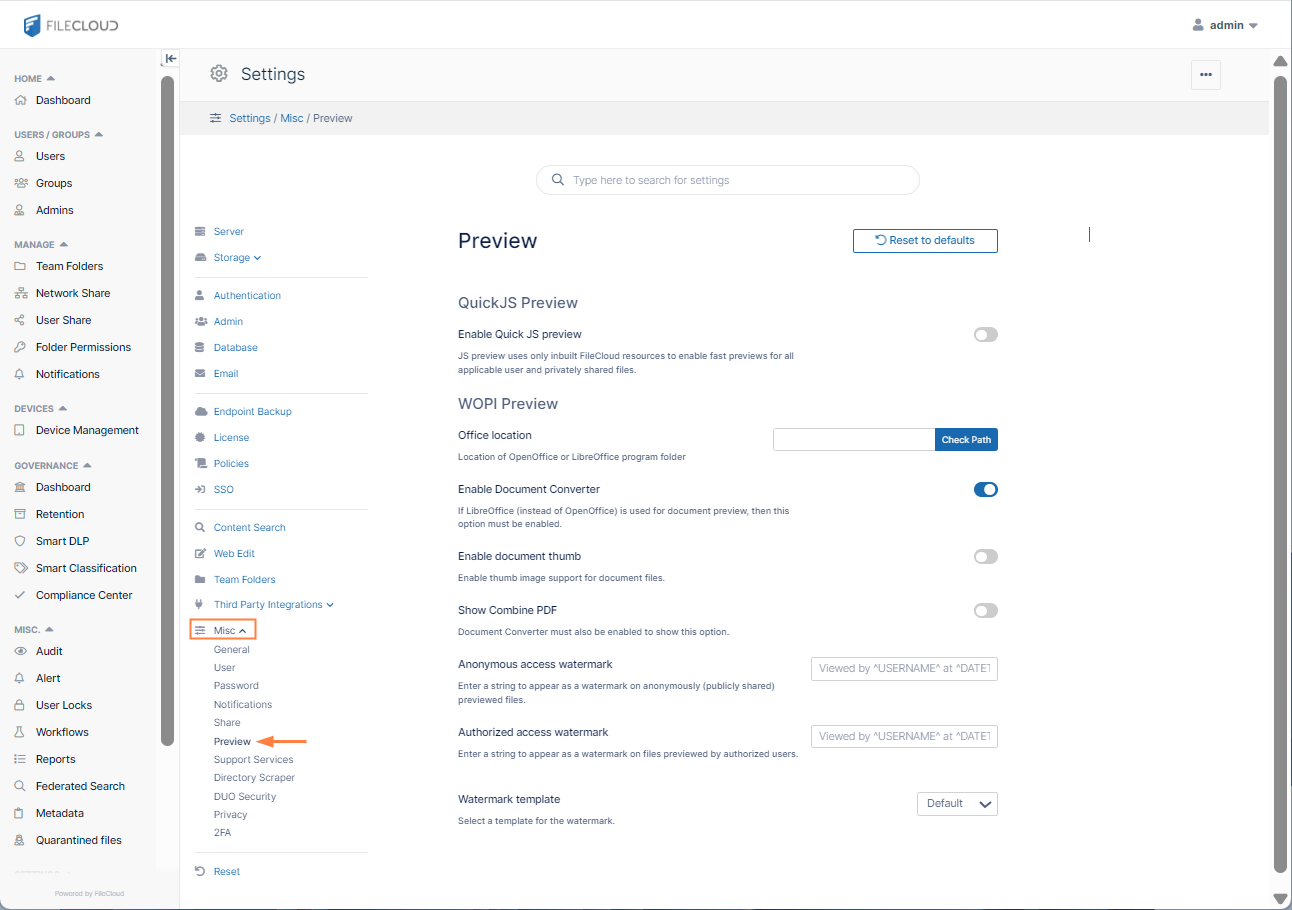Click the Smart DLP shield icon
Viewport: 1292px width, 910px height.
pos(20,541)
